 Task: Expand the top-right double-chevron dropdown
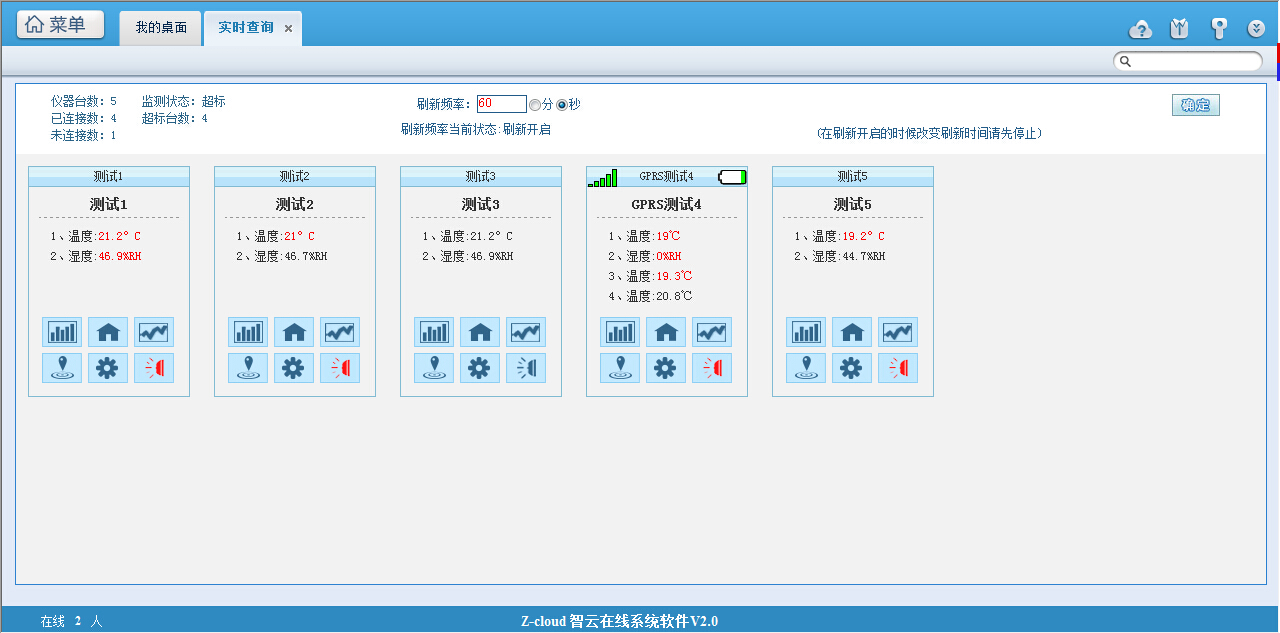(1256, 29)
